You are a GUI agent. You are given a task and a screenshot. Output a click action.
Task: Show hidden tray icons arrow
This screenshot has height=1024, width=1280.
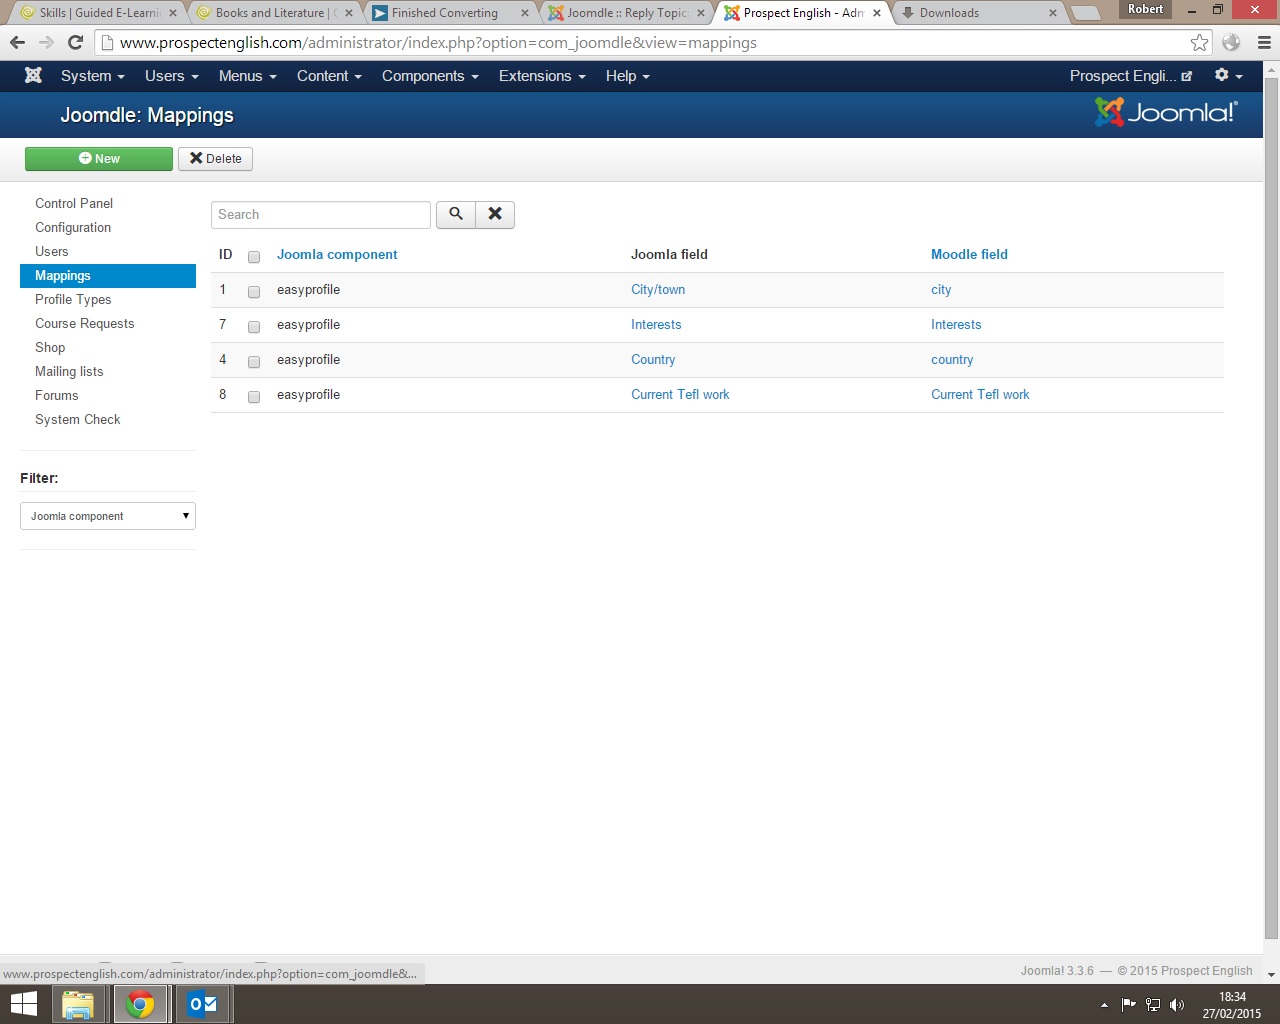click(x=1104, y=1005)
